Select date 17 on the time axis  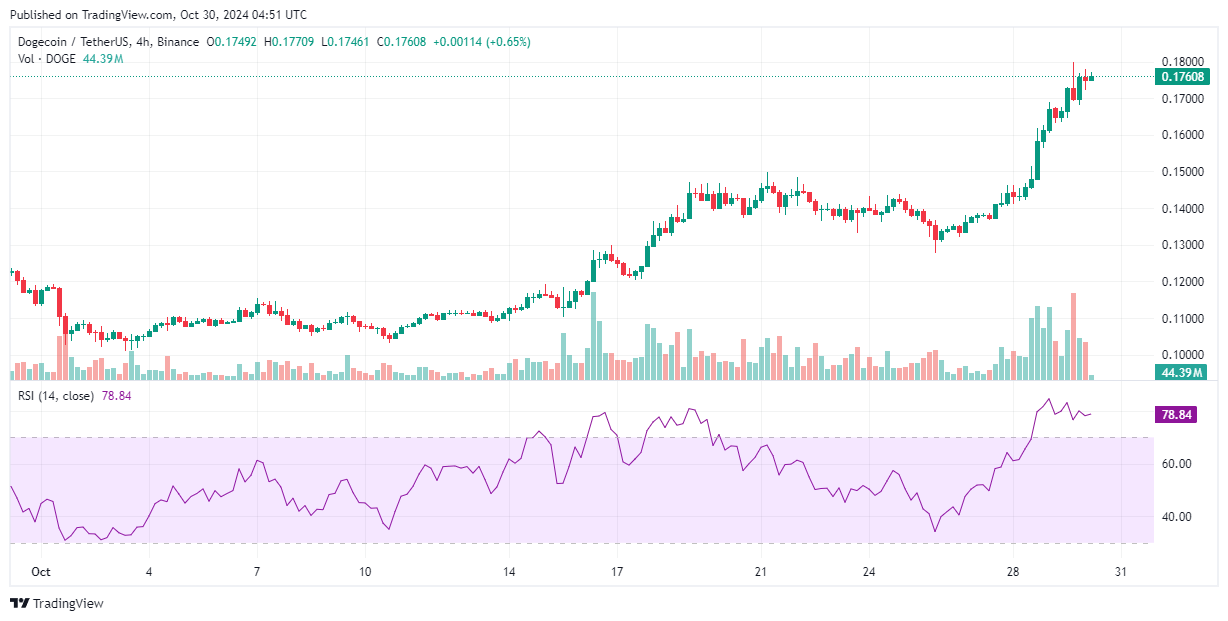tap(617, 572)
